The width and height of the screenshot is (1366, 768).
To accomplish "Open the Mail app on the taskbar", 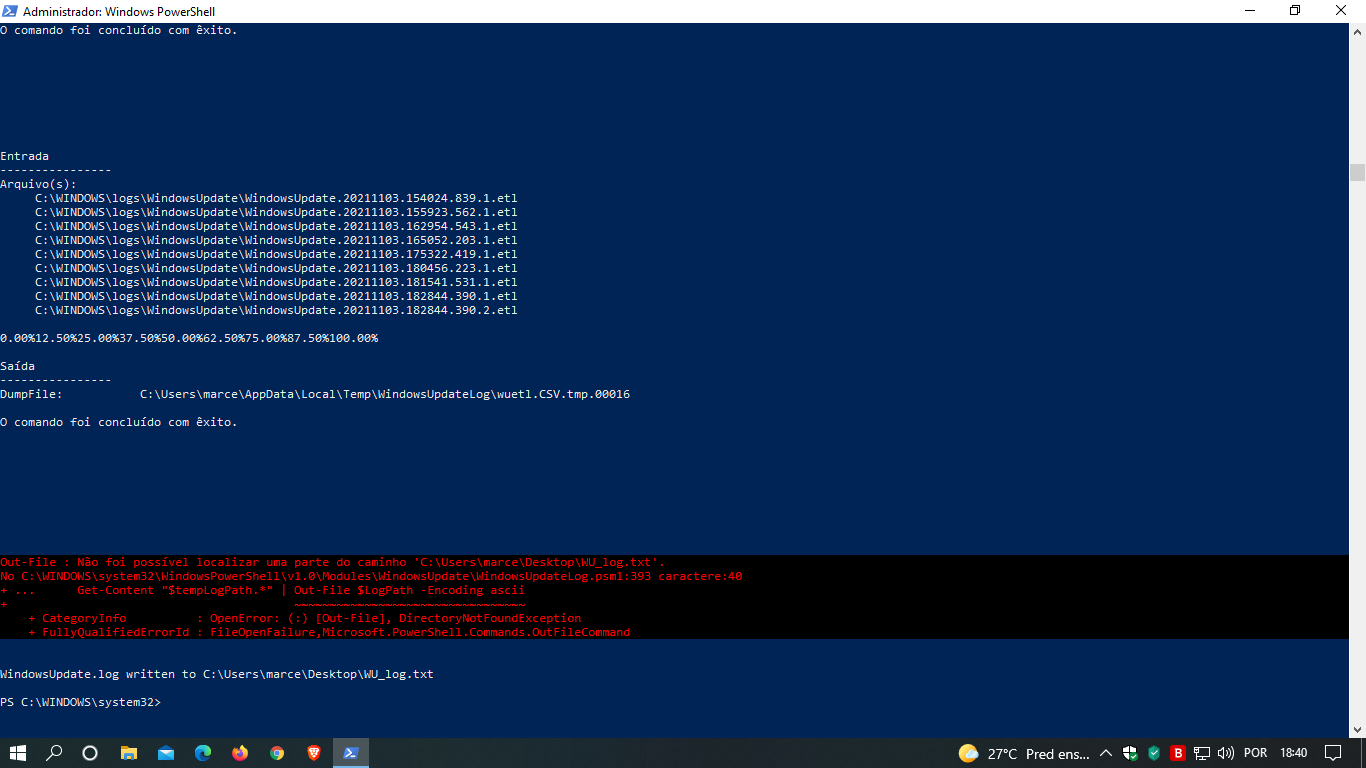I will click(166, 753).
